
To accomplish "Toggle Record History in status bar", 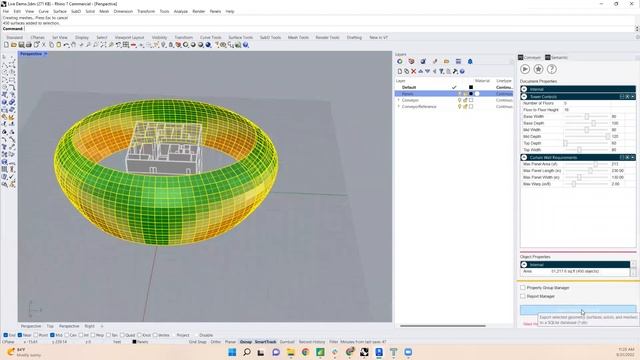I will pos(312,342).
